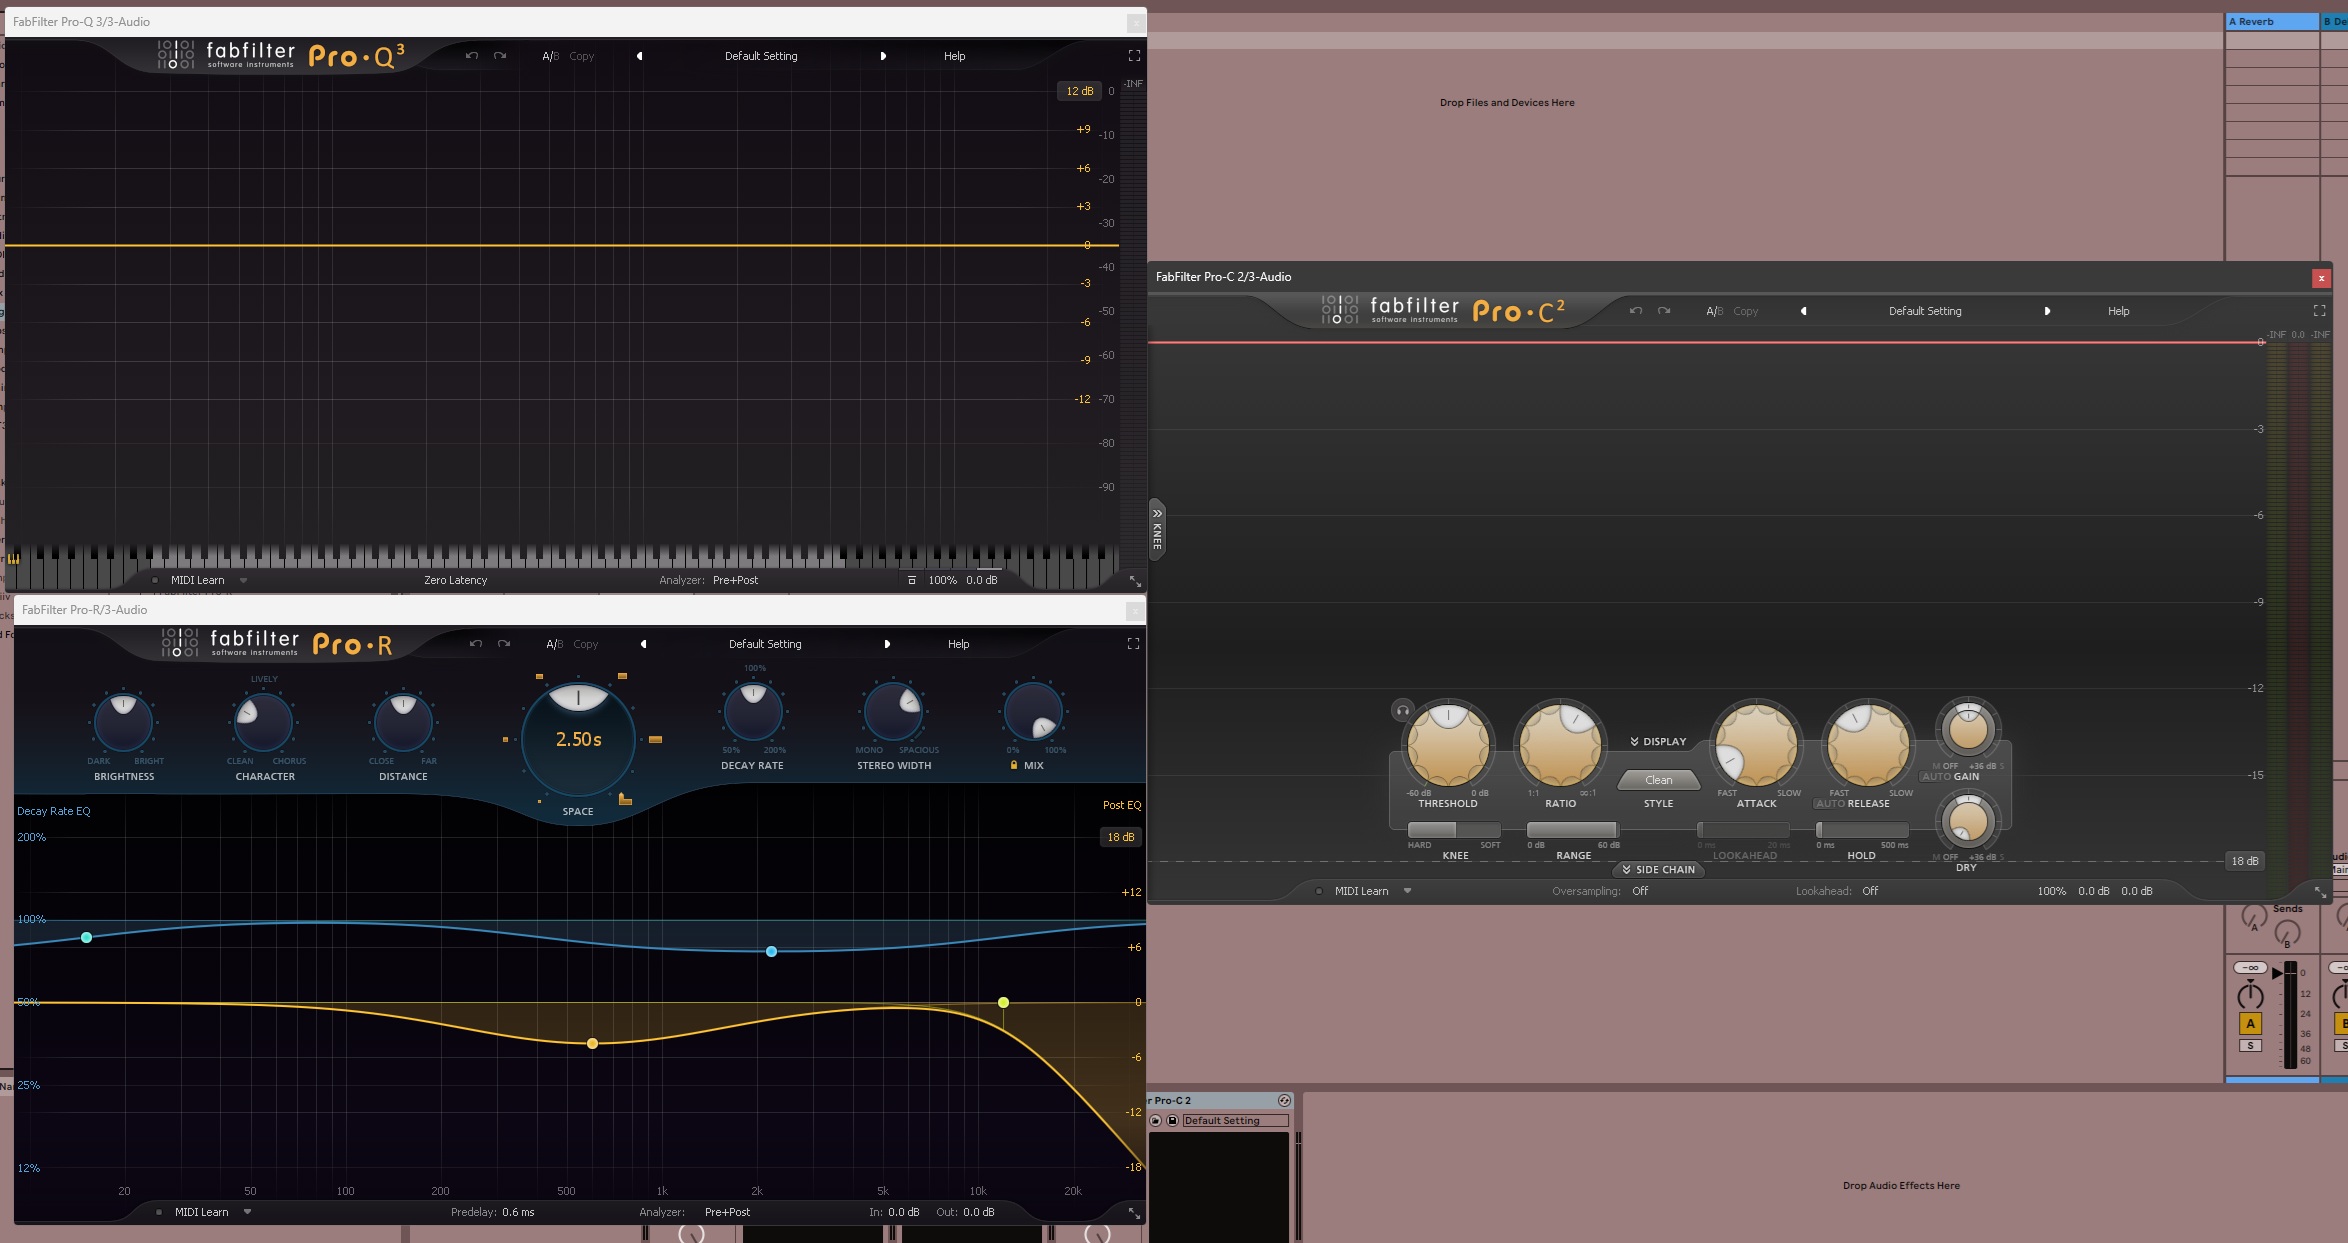Click Copy button in Pro-R

(x=585, y=644)
